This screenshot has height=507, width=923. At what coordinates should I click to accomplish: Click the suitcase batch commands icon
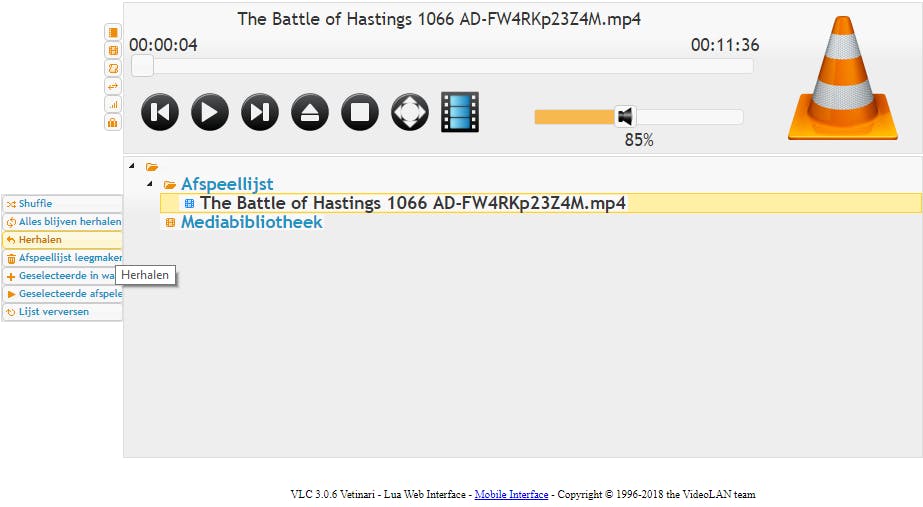click(x=113, y=122)
